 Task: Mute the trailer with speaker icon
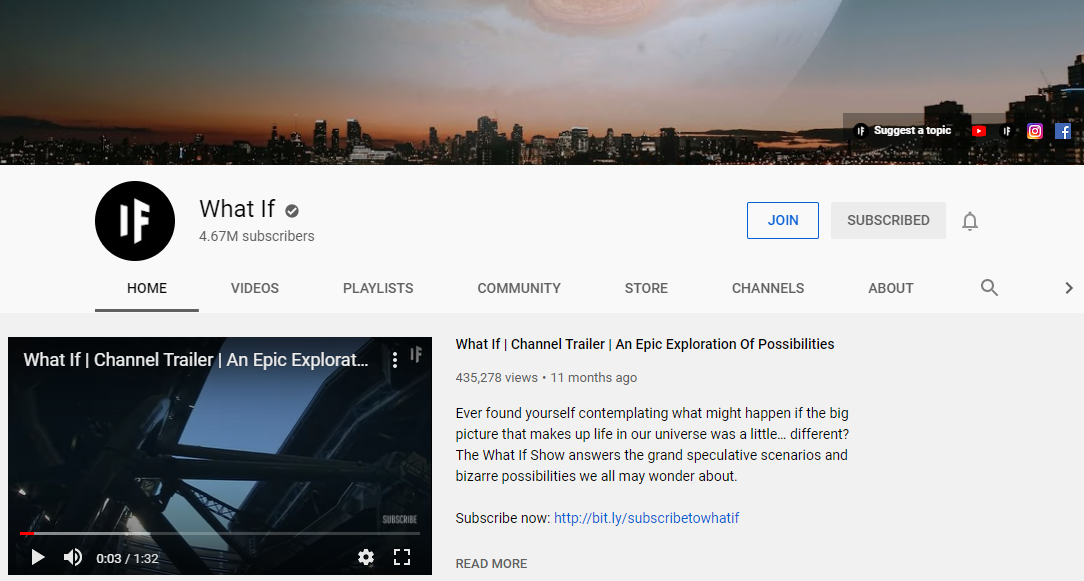pyautogui.click(x=73, y=557)
